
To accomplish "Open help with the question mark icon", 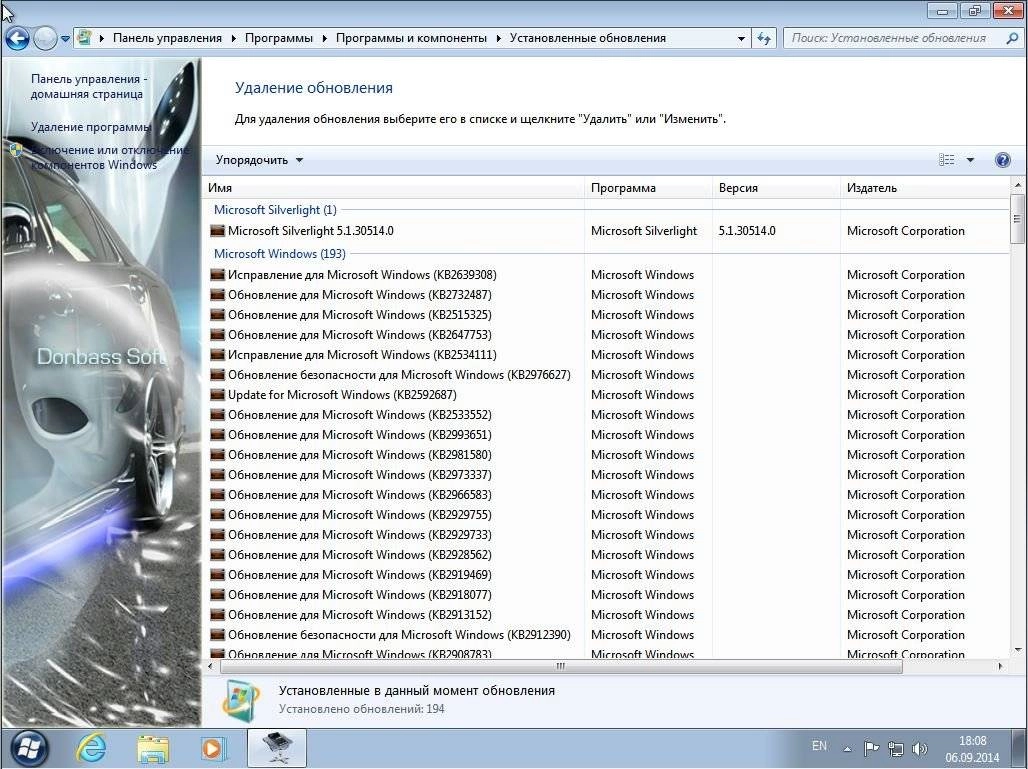I will (1002, 160).
